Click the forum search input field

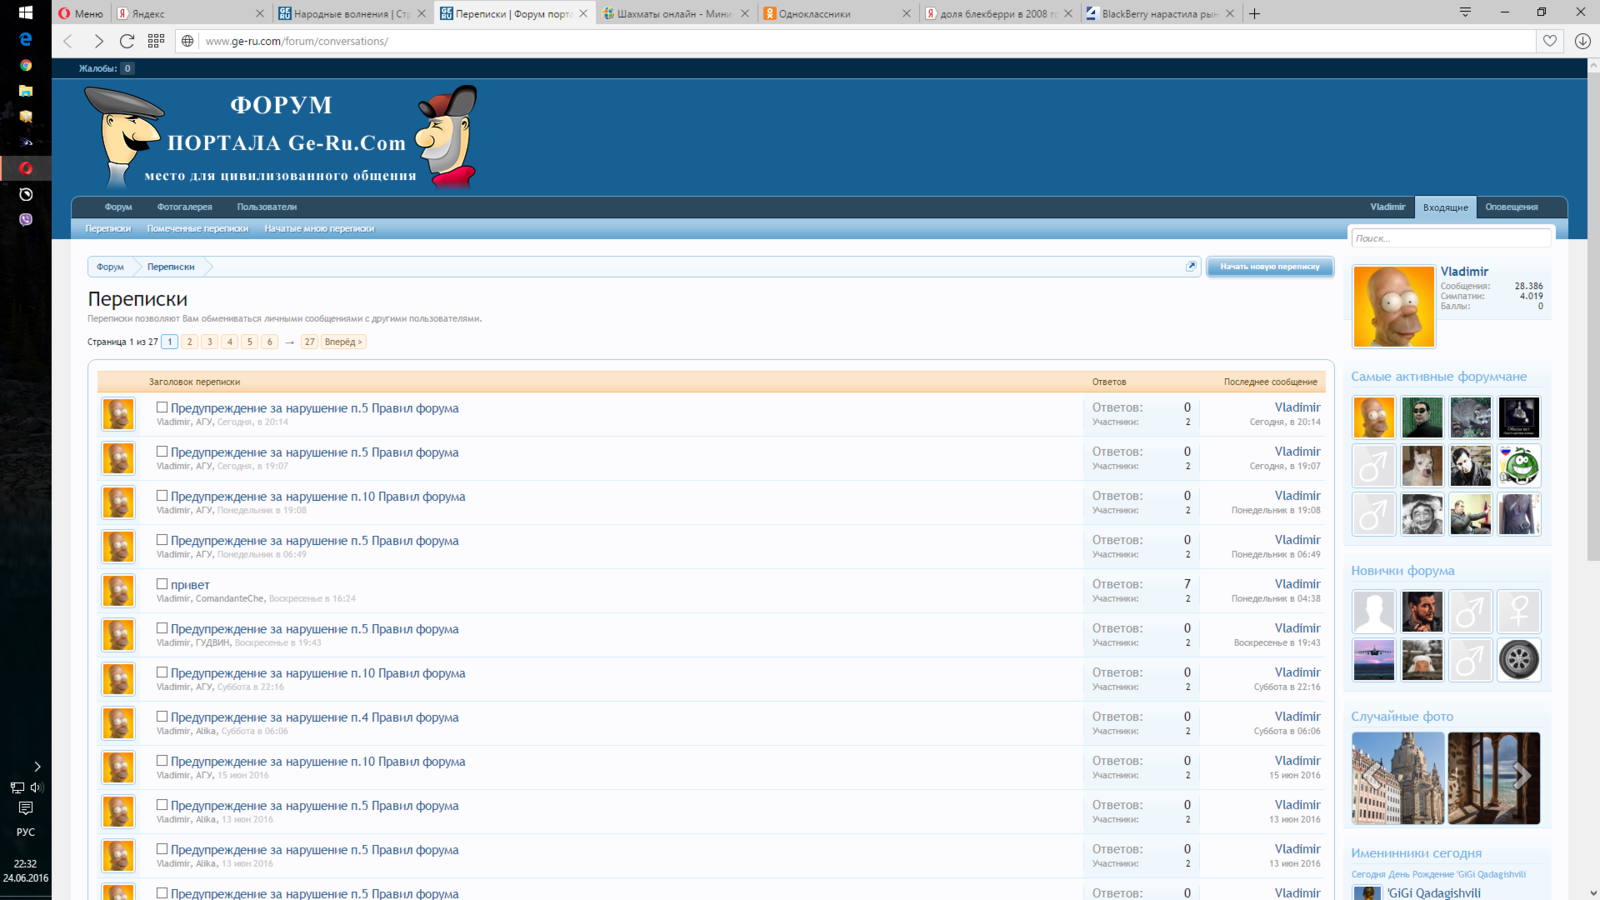[x=1450, y=238]
